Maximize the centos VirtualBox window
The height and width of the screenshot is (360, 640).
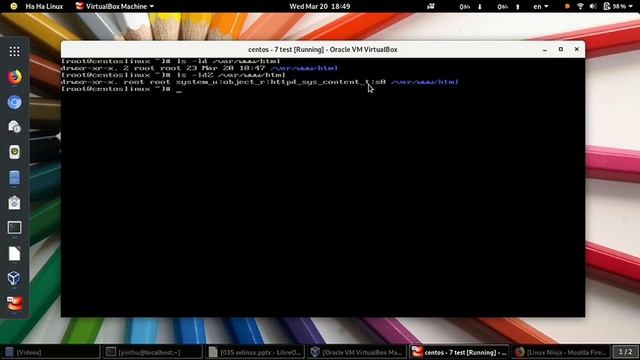[560, 49]
